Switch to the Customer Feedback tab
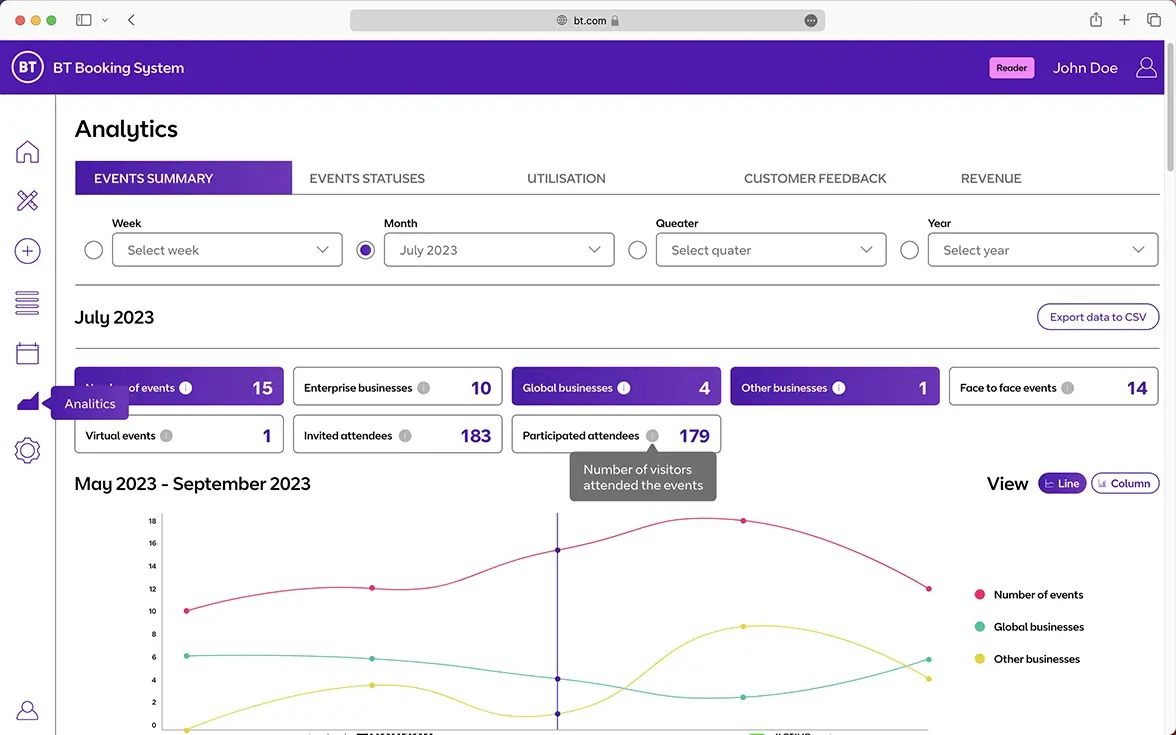1176x735 pixels. [815, 178]
